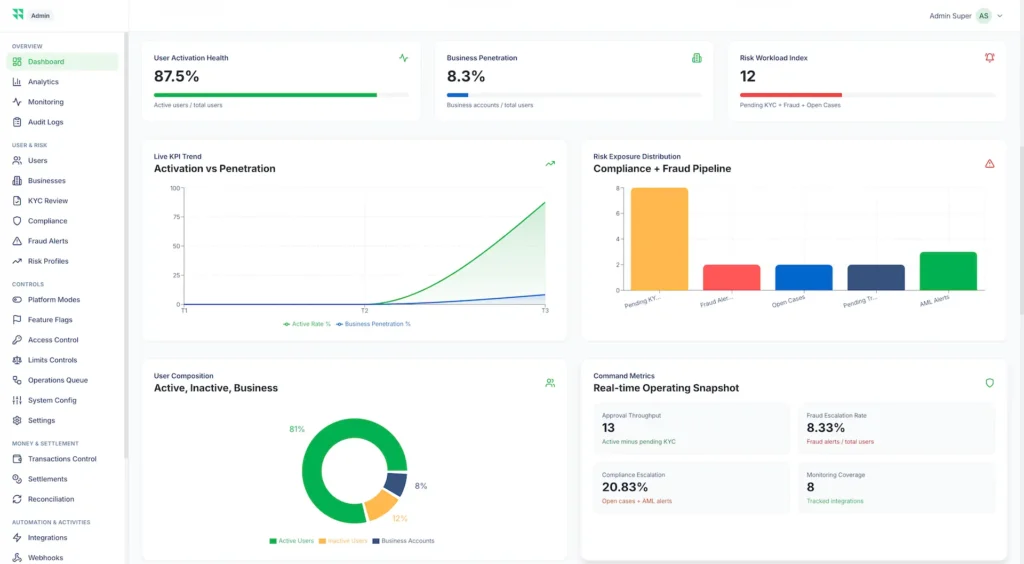
Task: Click the shield icon on Real-time Operating Snapshot
Action: [x=989, y=383]
